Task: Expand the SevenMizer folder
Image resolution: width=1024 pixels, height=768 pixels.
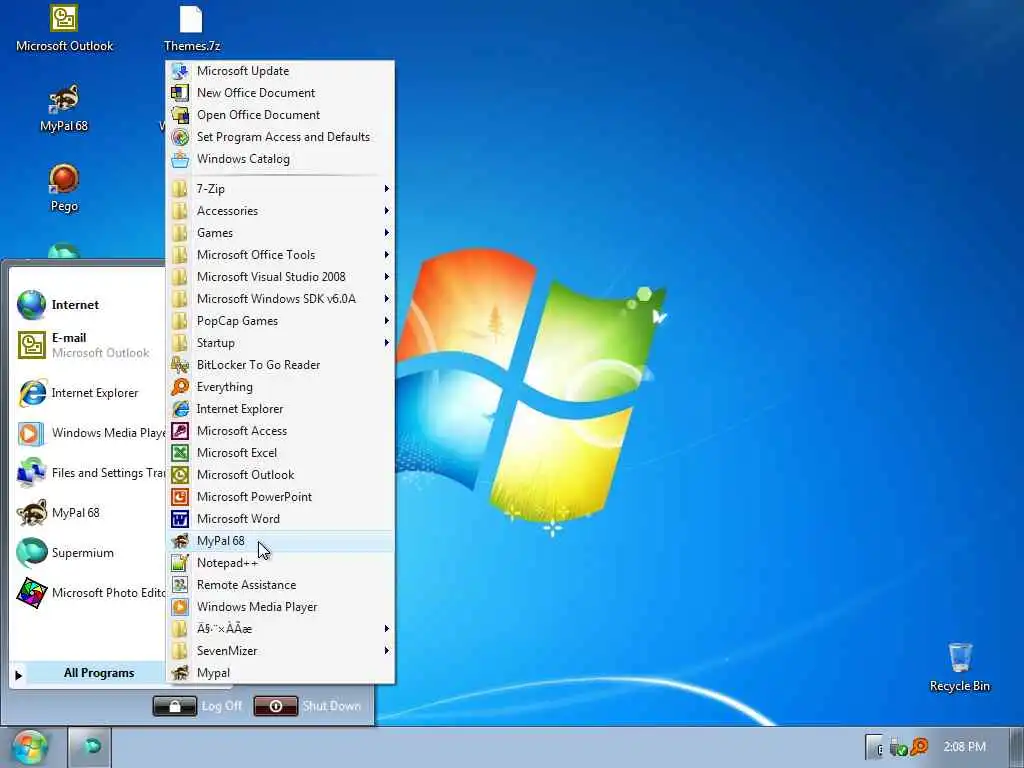Action: pyautogui.click(x=280, y=651)
